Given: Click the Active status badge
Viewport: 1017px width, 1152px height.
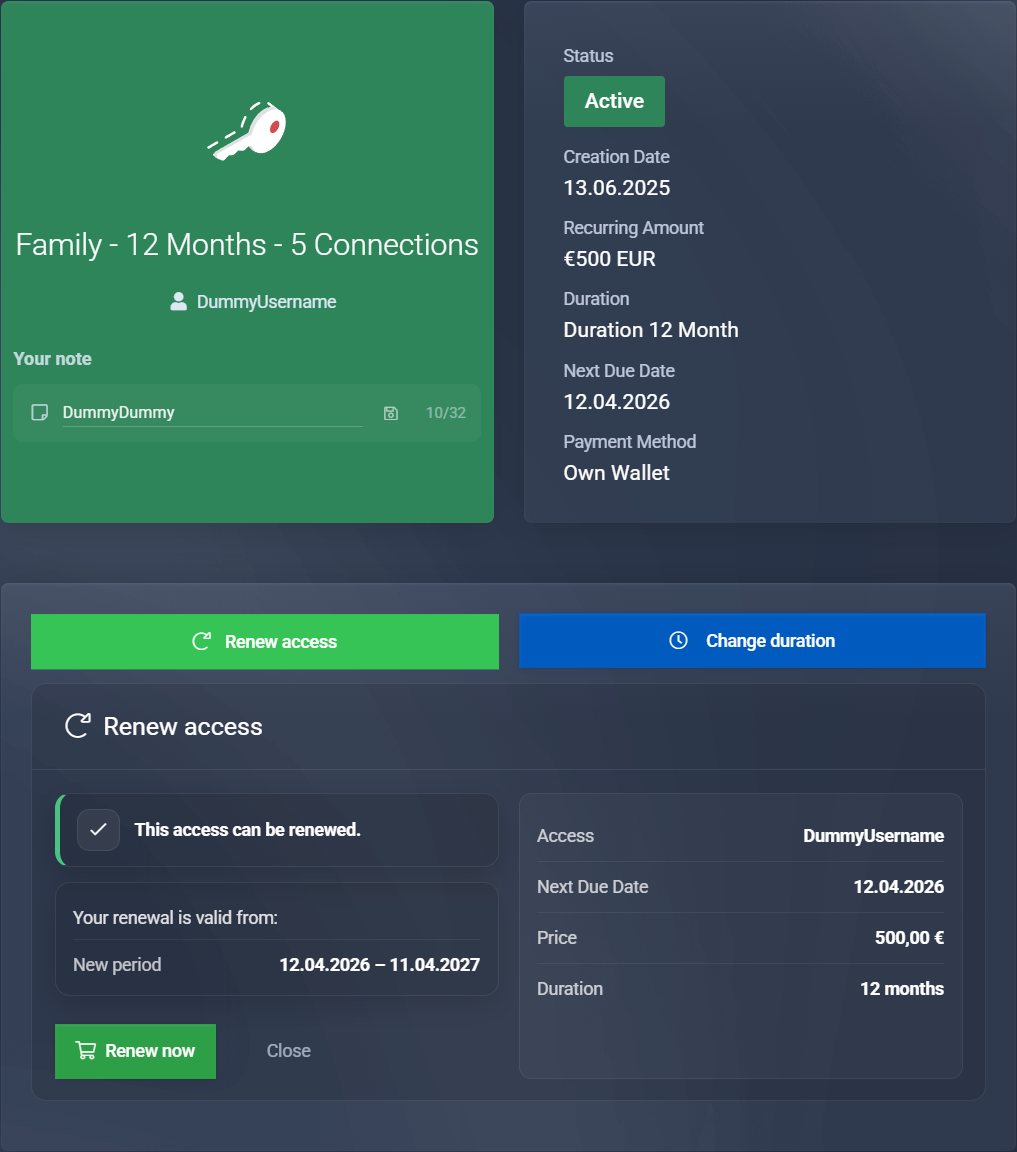Looking at the screenshot, I should 614,101.
